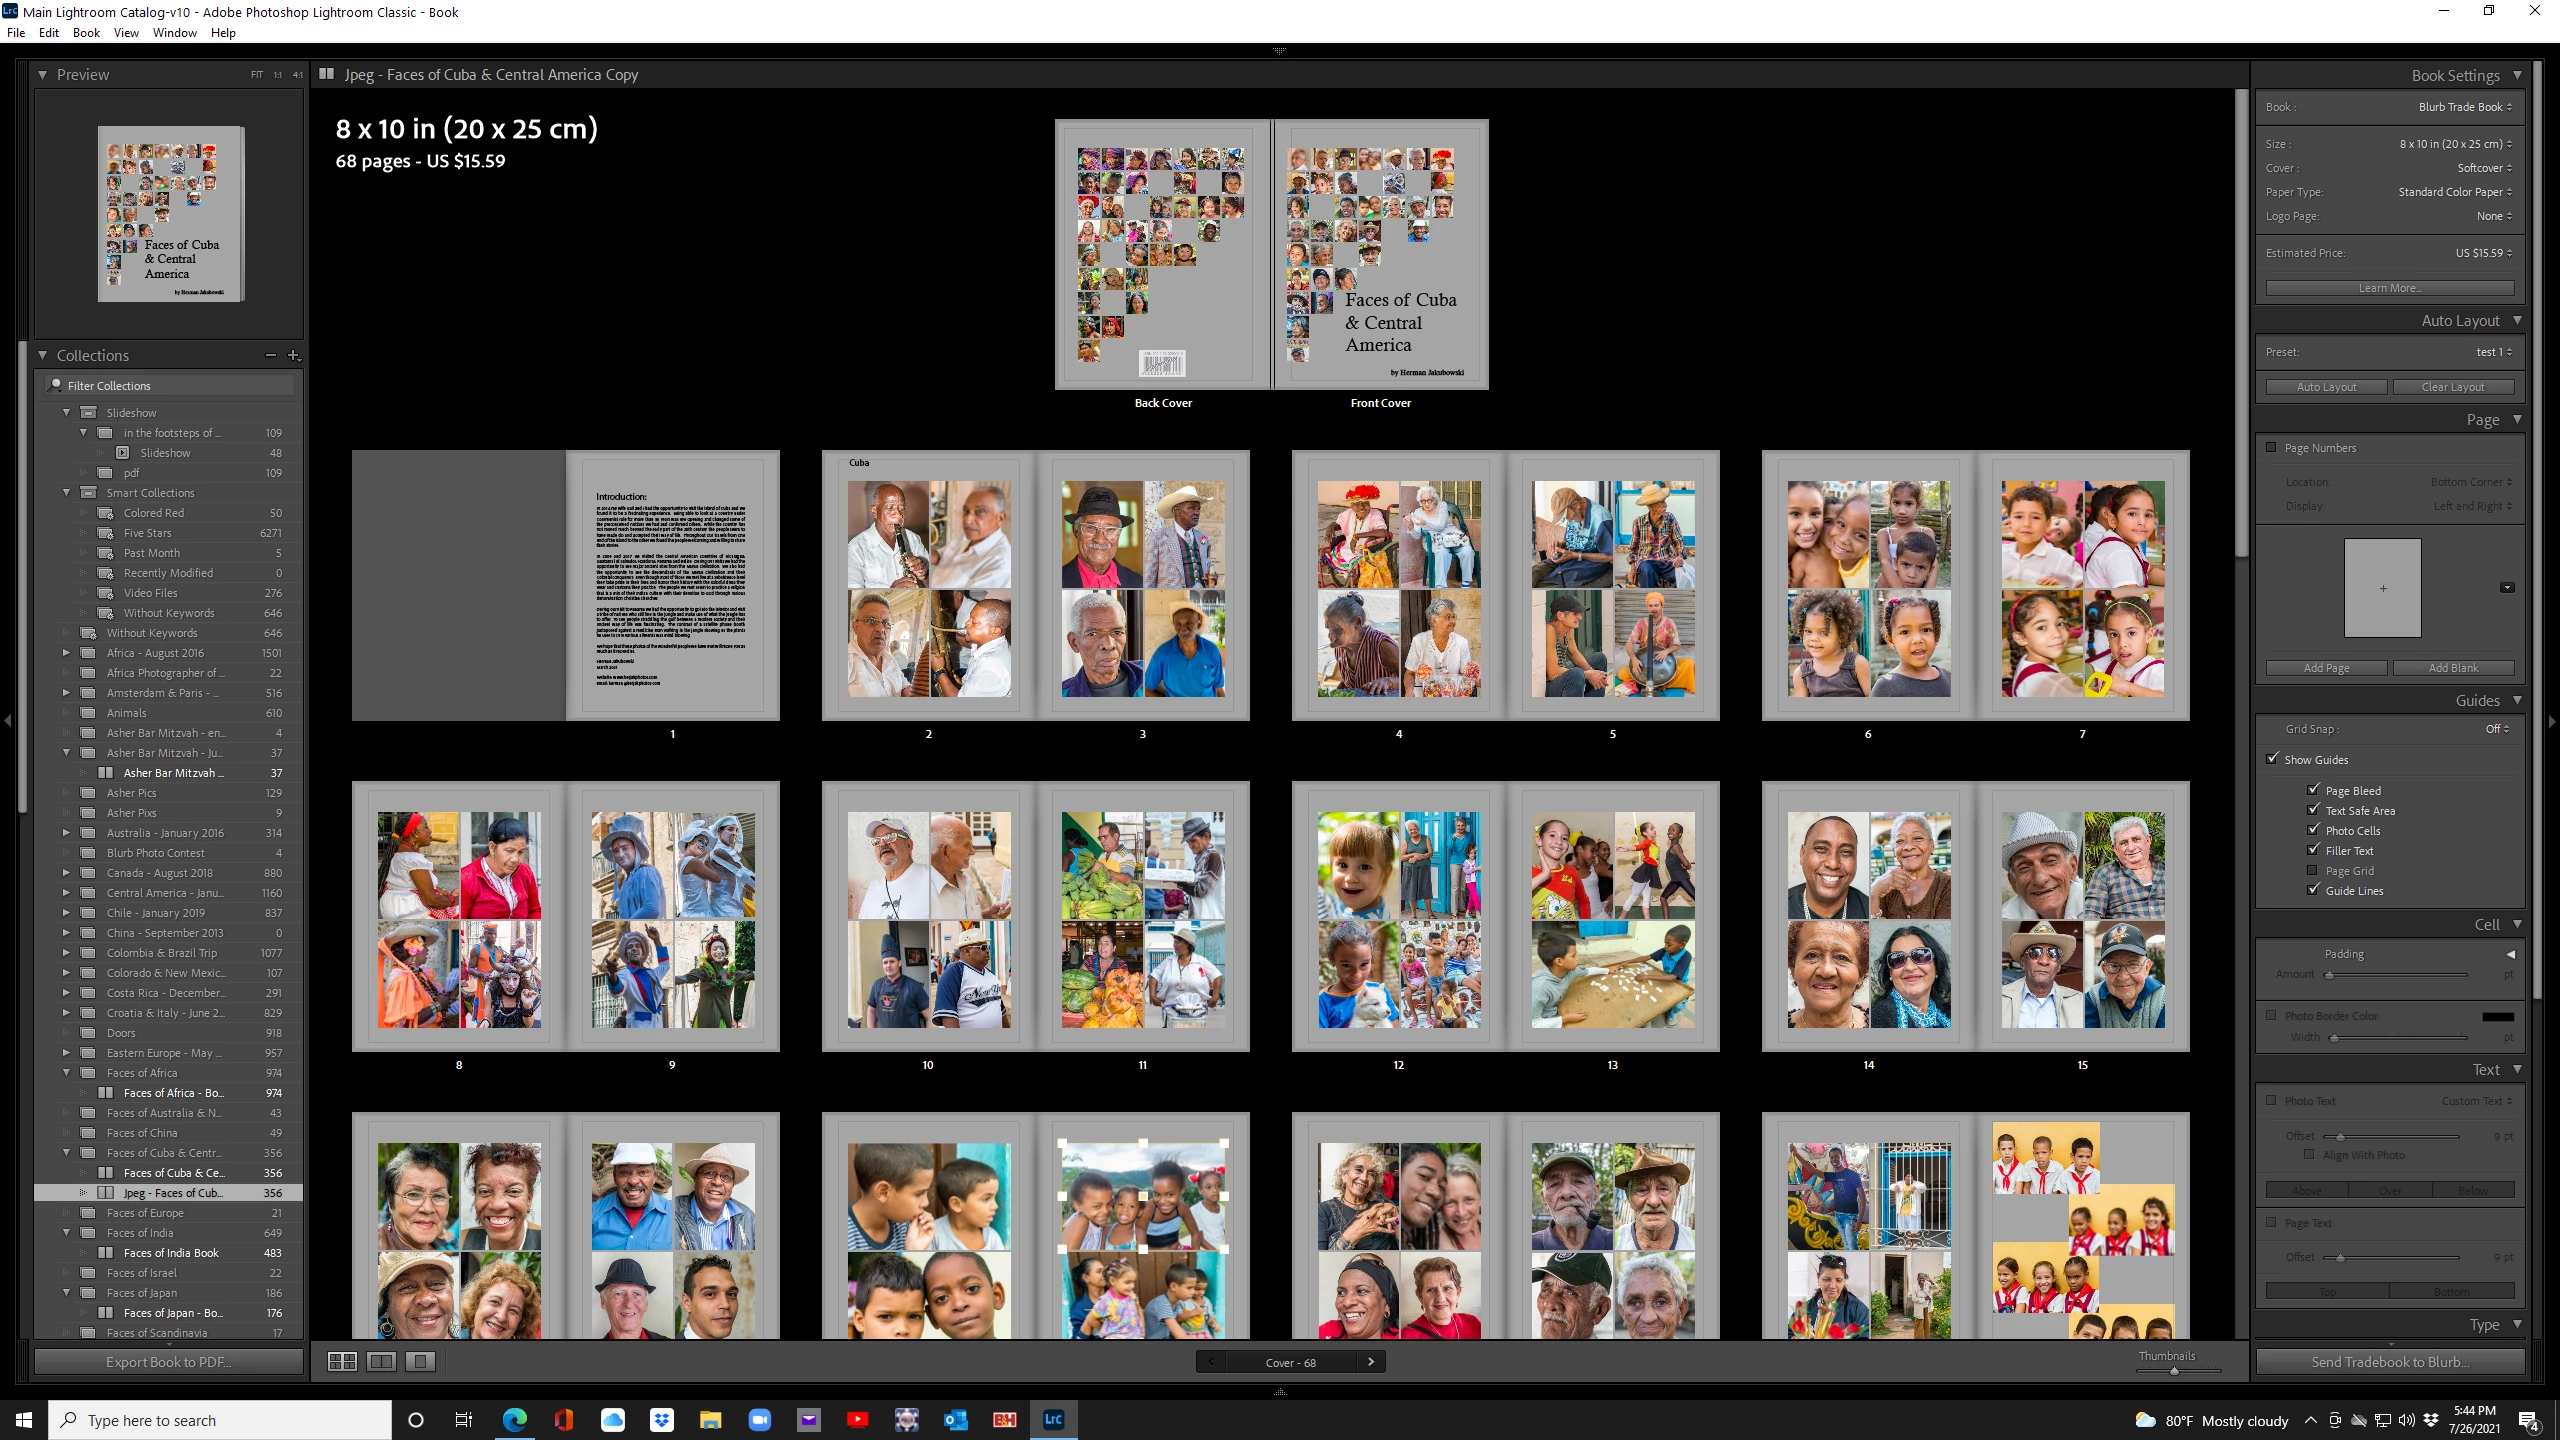Switch to single page view icon
Viewport: 2560px width, 1440px height.
pyautogui.click(x=420, y=1361)
